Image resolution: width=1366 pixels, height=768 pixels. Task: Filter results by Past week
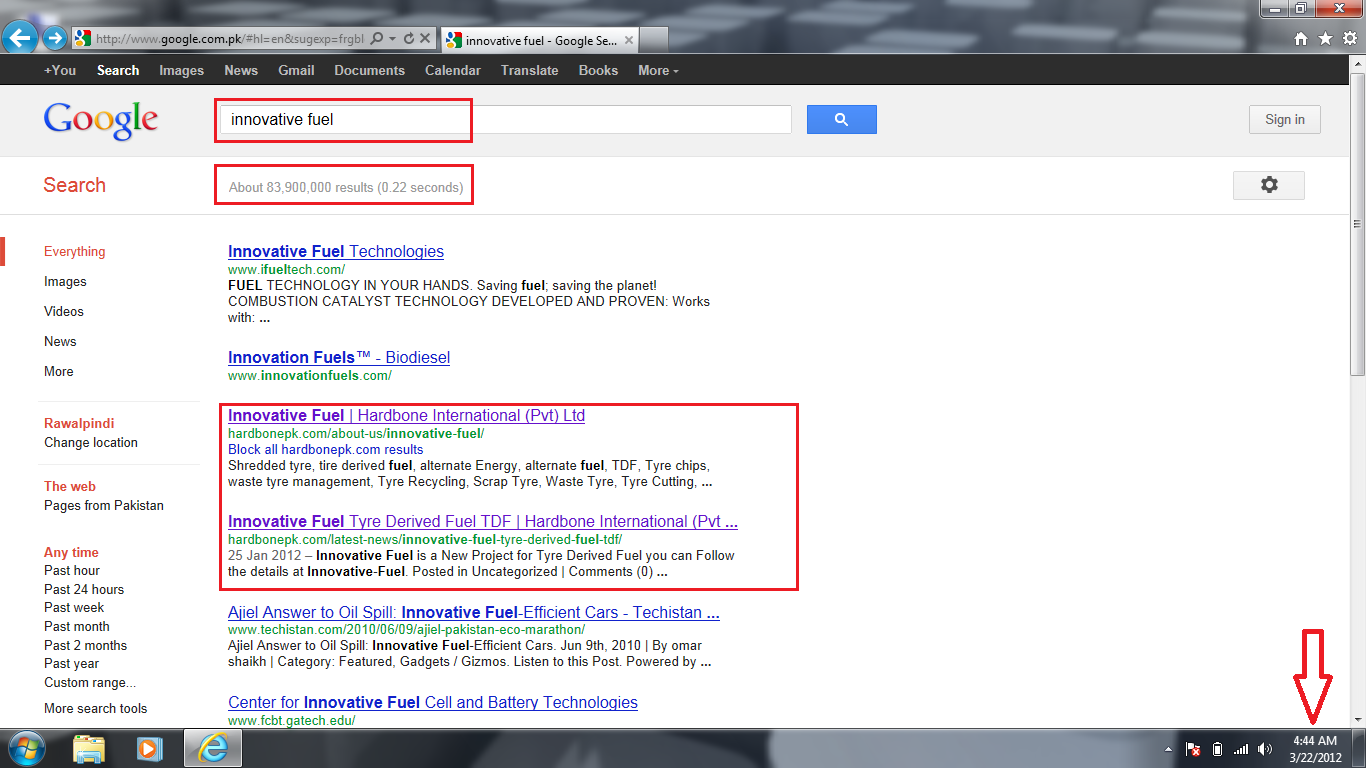[74, 607]
